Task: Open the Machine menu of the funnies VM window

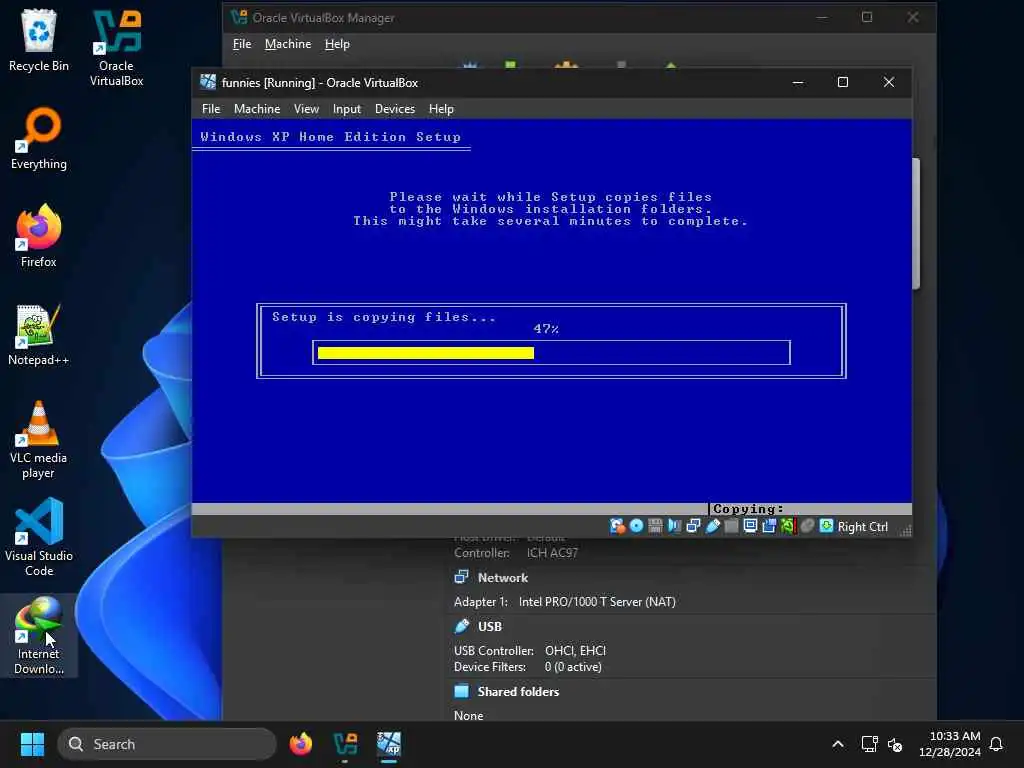Action: tap(257, 109)
